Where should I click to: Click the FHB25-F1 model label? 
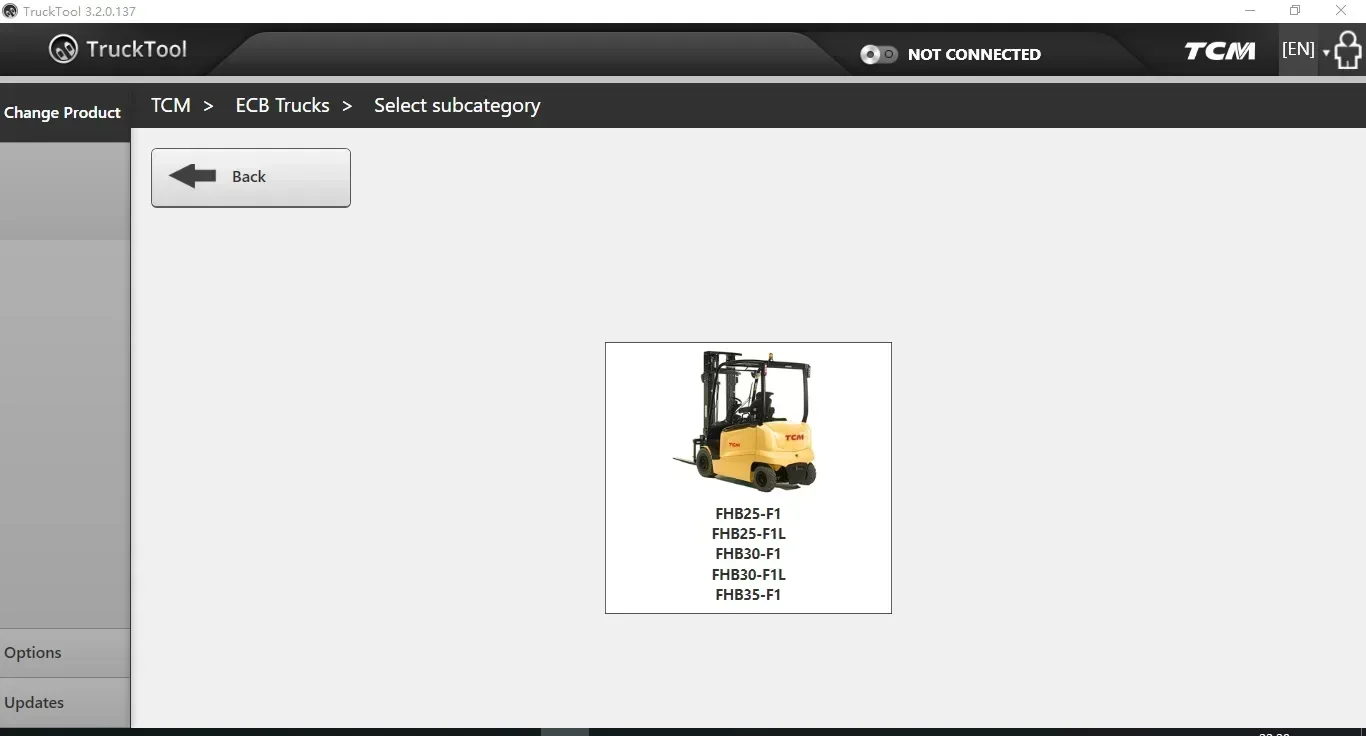[x=748, y=514]
